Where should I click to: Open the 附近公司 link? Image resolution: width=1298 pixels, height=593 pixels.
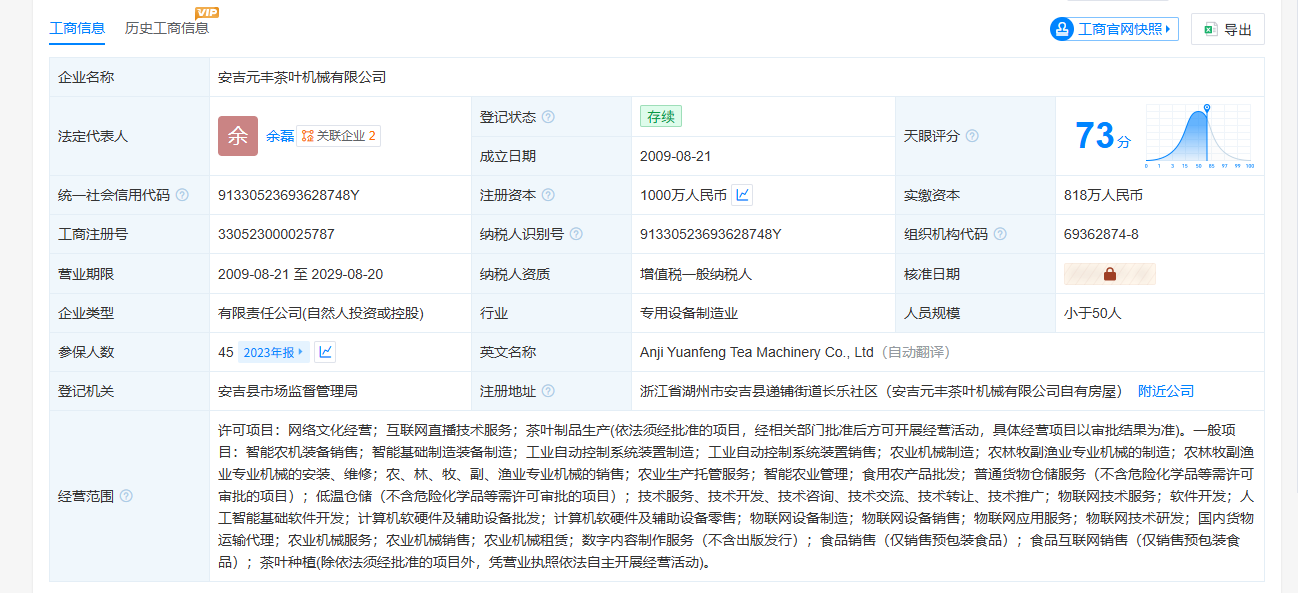point(1166,391)
